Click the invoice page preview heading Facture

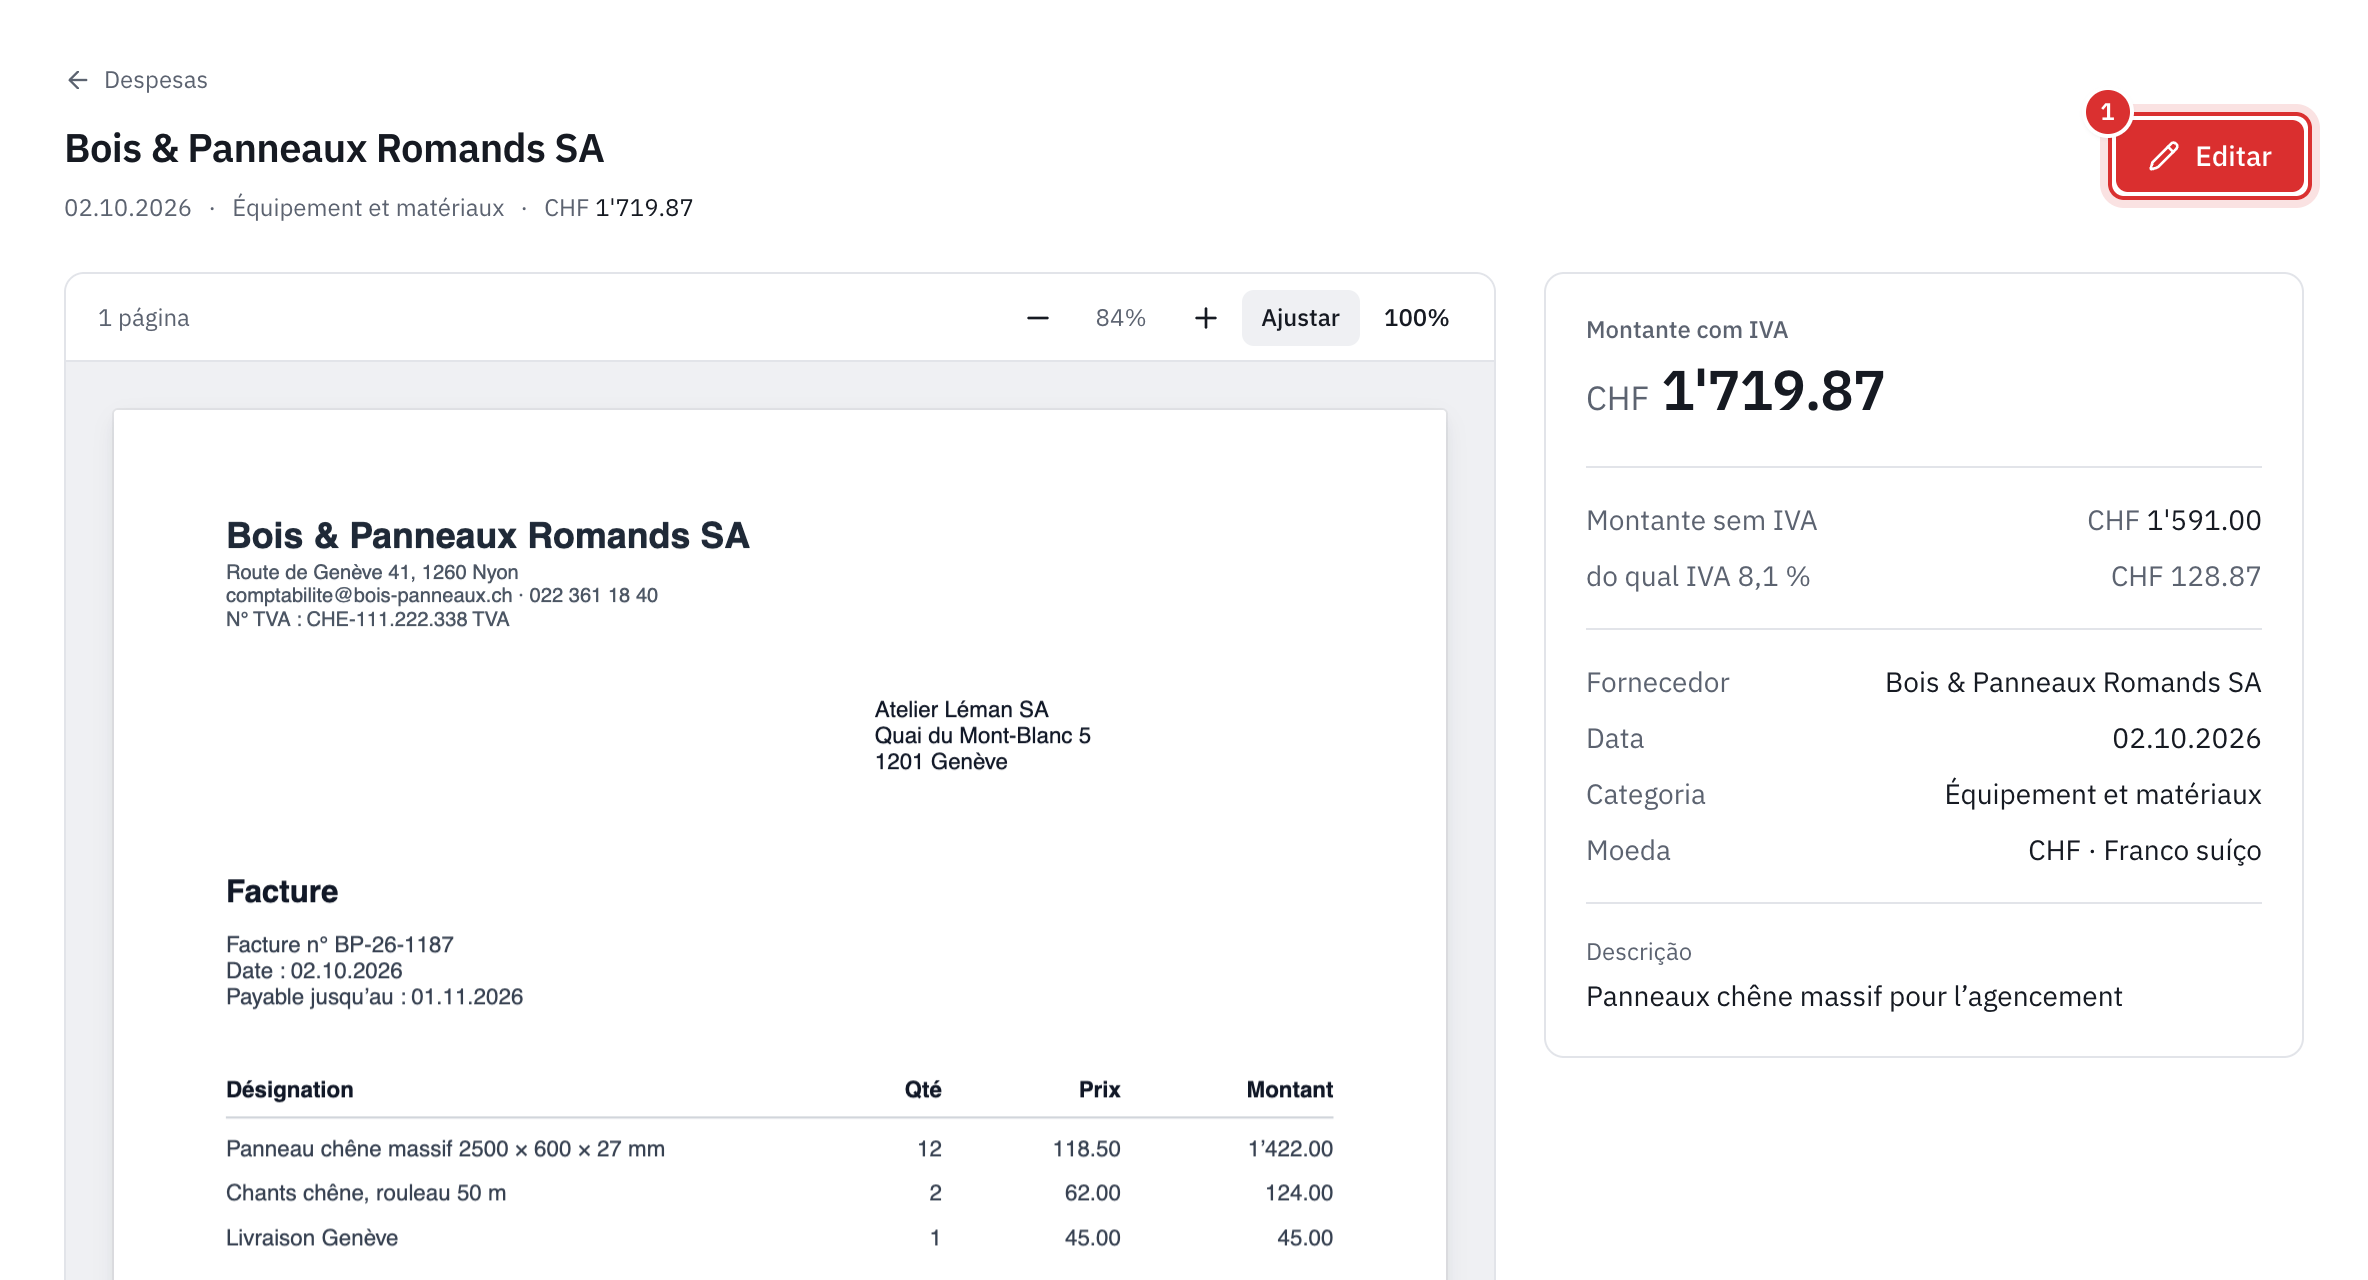pos(282,891)
